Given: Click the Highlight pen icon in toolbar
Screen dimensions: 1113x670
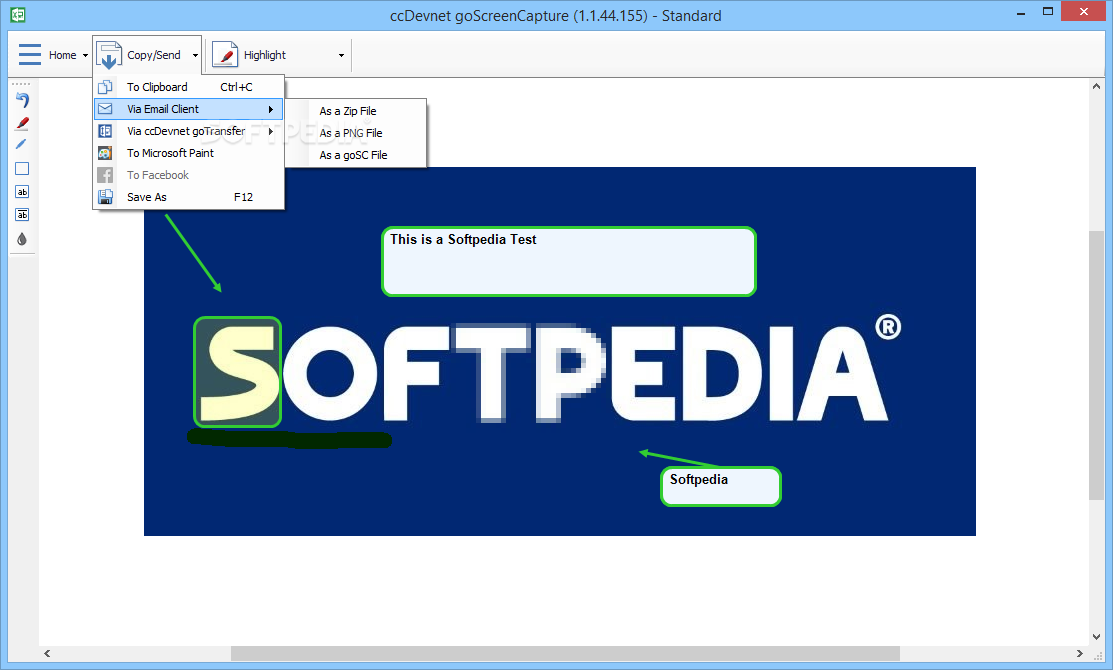Looking at the screenshot, I should (x=225, y=55).
